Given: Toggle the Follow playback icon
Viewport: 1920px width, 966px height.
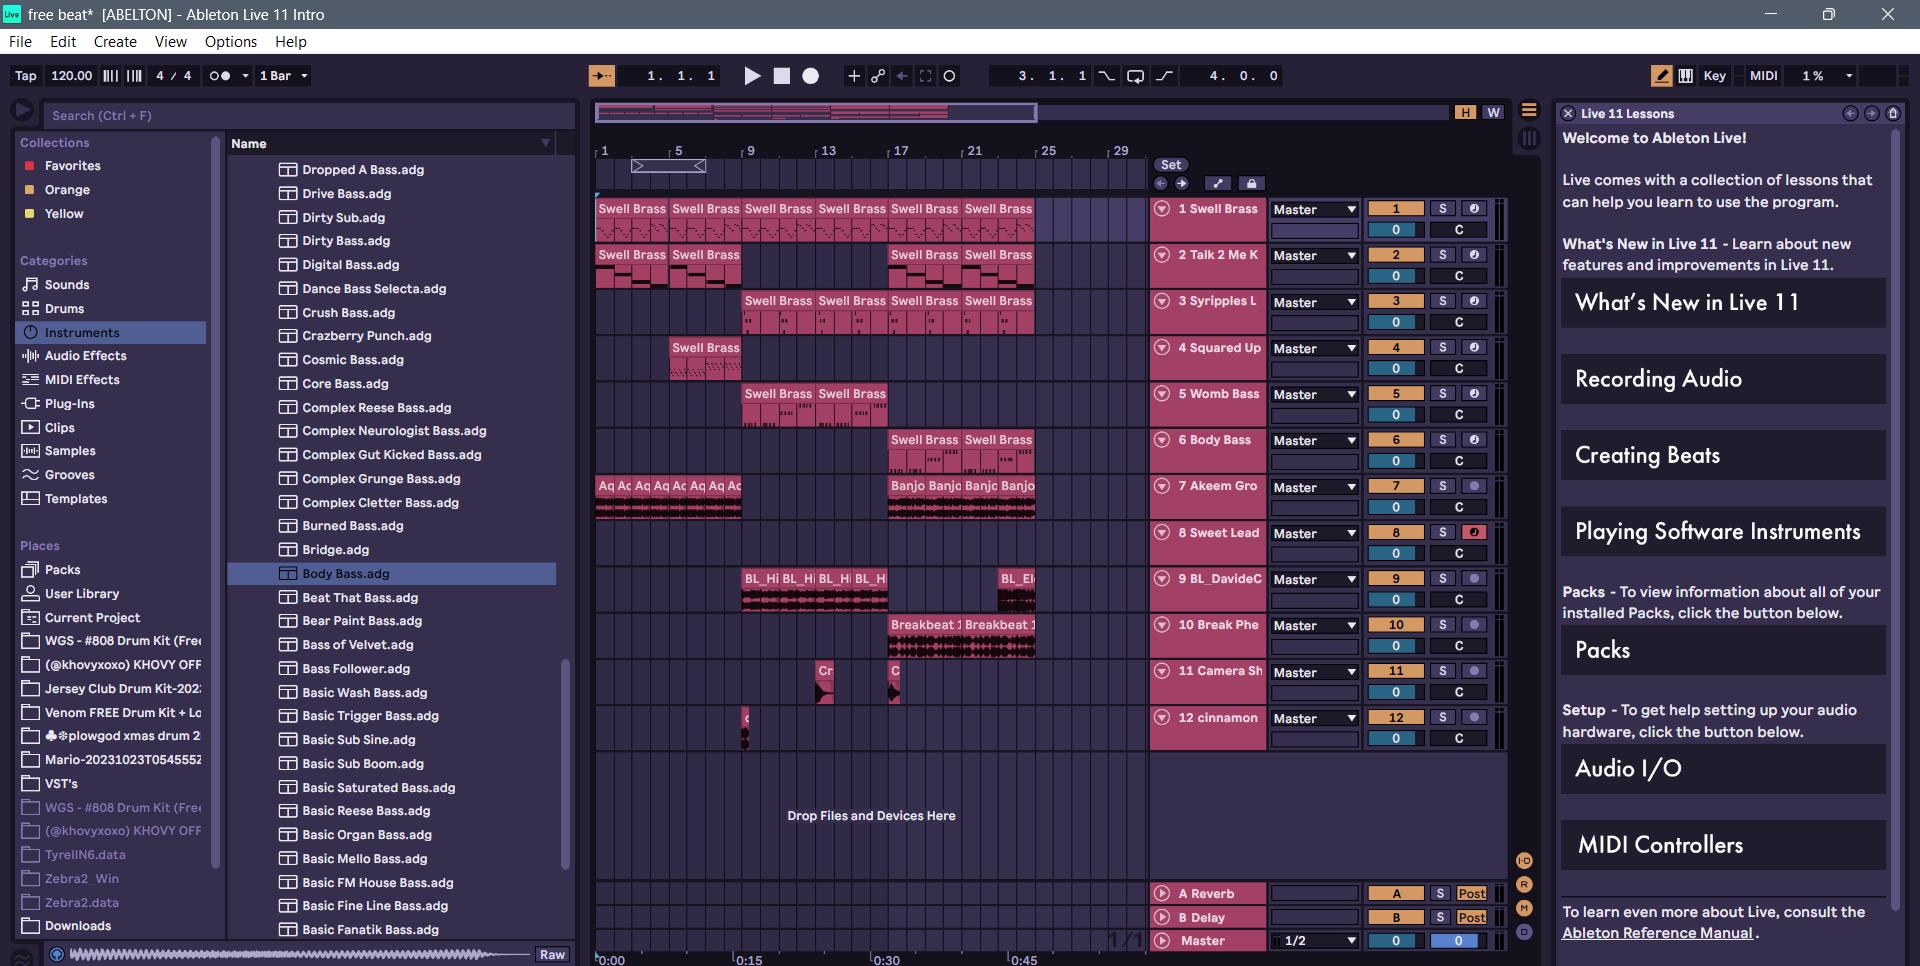Looking at the screenshot, I should pos(602,76).
